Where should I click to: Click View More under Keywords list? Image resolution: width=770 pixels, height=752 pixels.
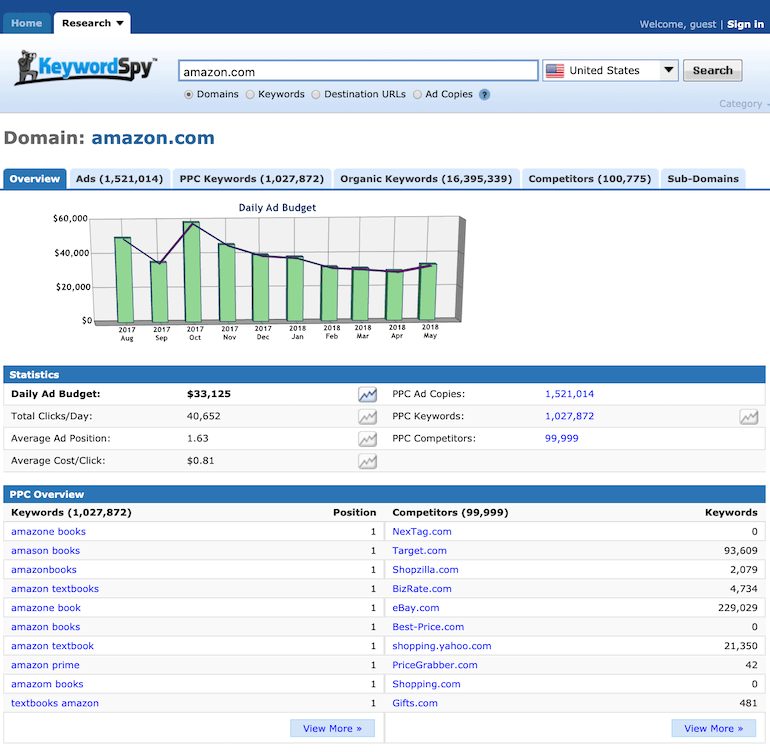pyautogui.click(x=332, y=728)
